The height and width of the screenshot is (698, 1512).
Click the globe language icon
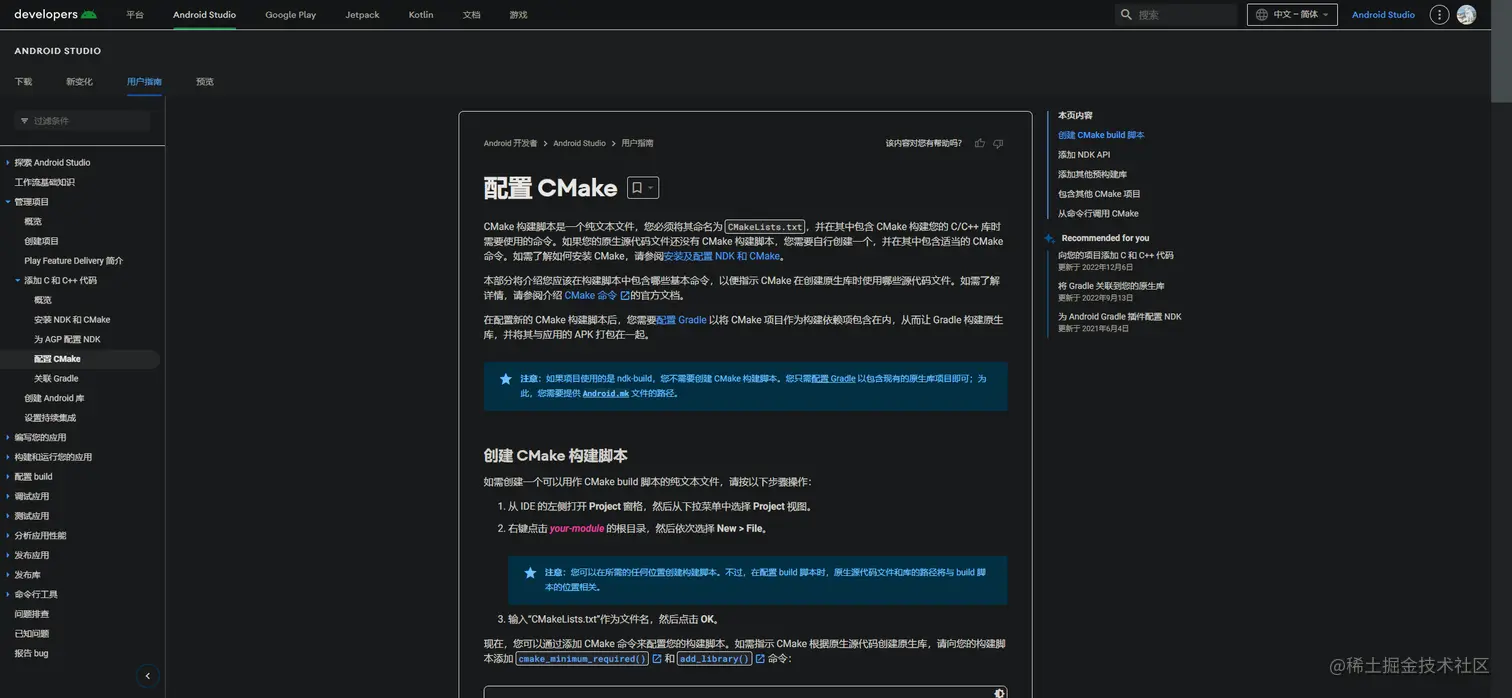coord(1262,15)
